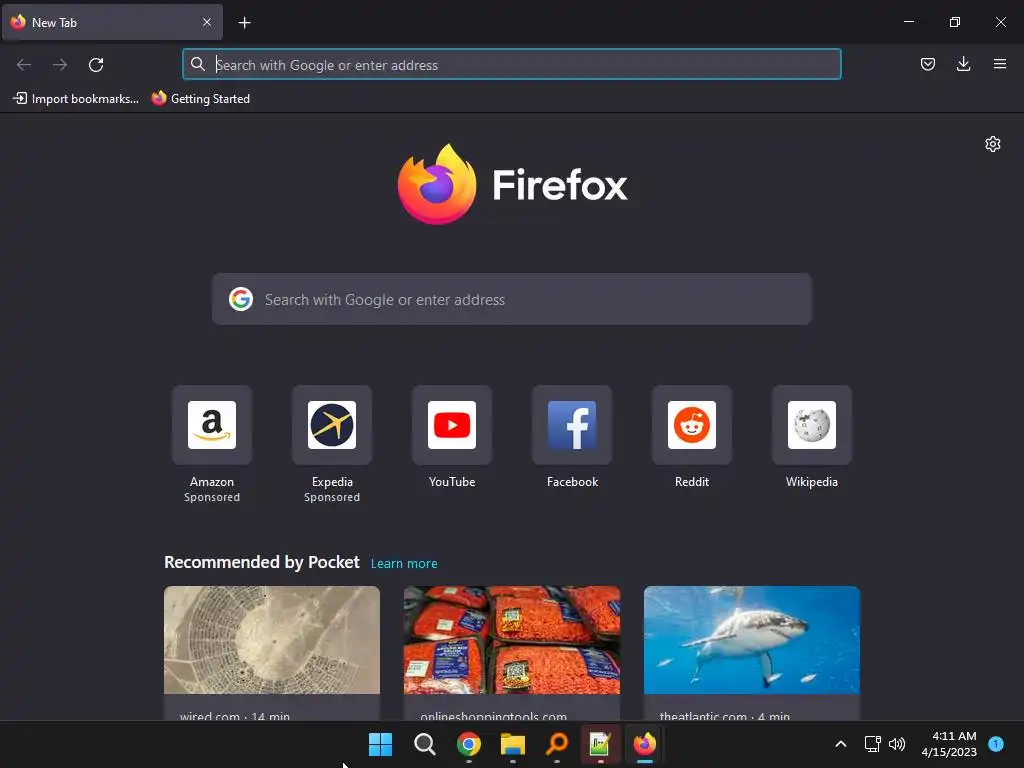Open the Expedia sponsored shortcut
Screen dimensions: 1024x768
(332, 424)
